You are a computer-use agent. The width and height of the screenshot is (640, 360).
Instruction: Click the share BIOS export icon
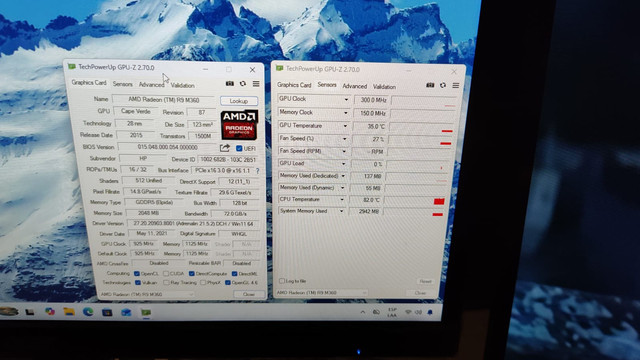coord(225,148)
